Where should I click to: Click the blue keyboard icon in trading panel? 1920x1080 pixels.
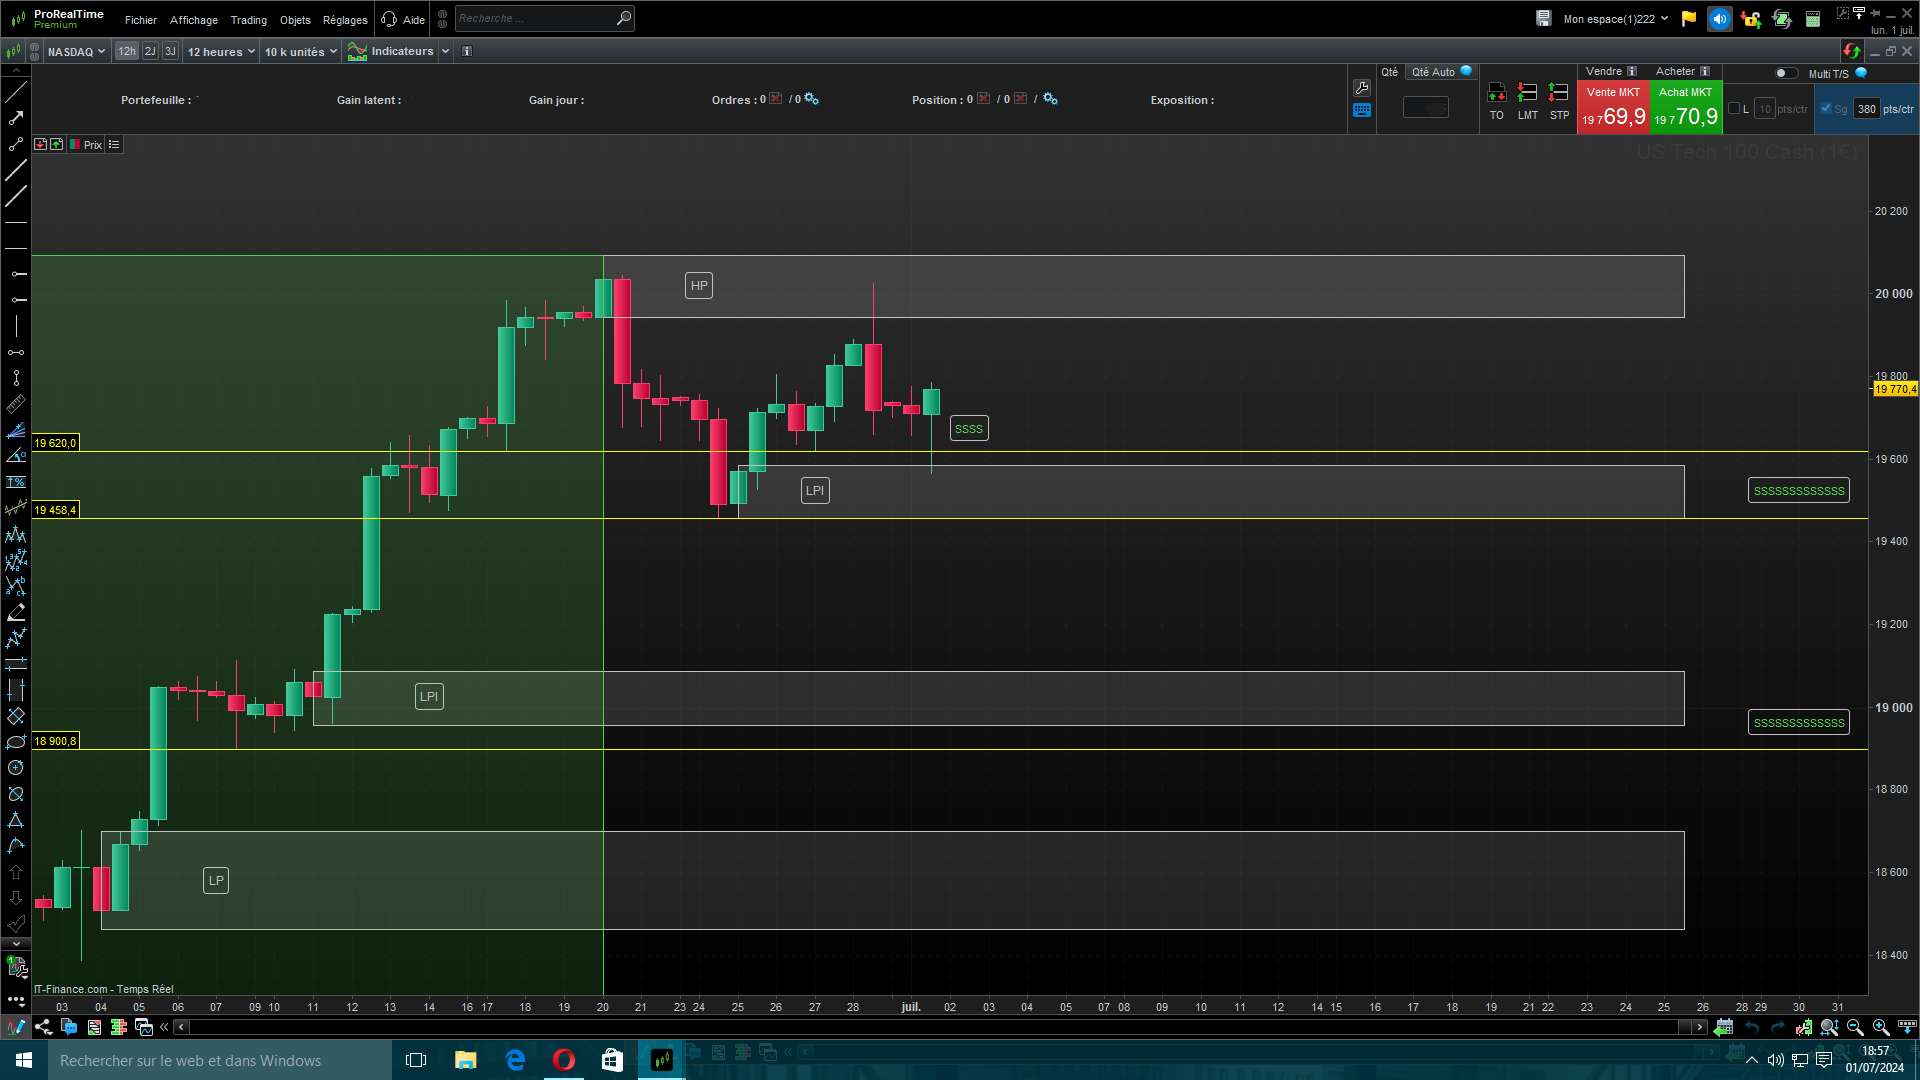[1362, 111]
